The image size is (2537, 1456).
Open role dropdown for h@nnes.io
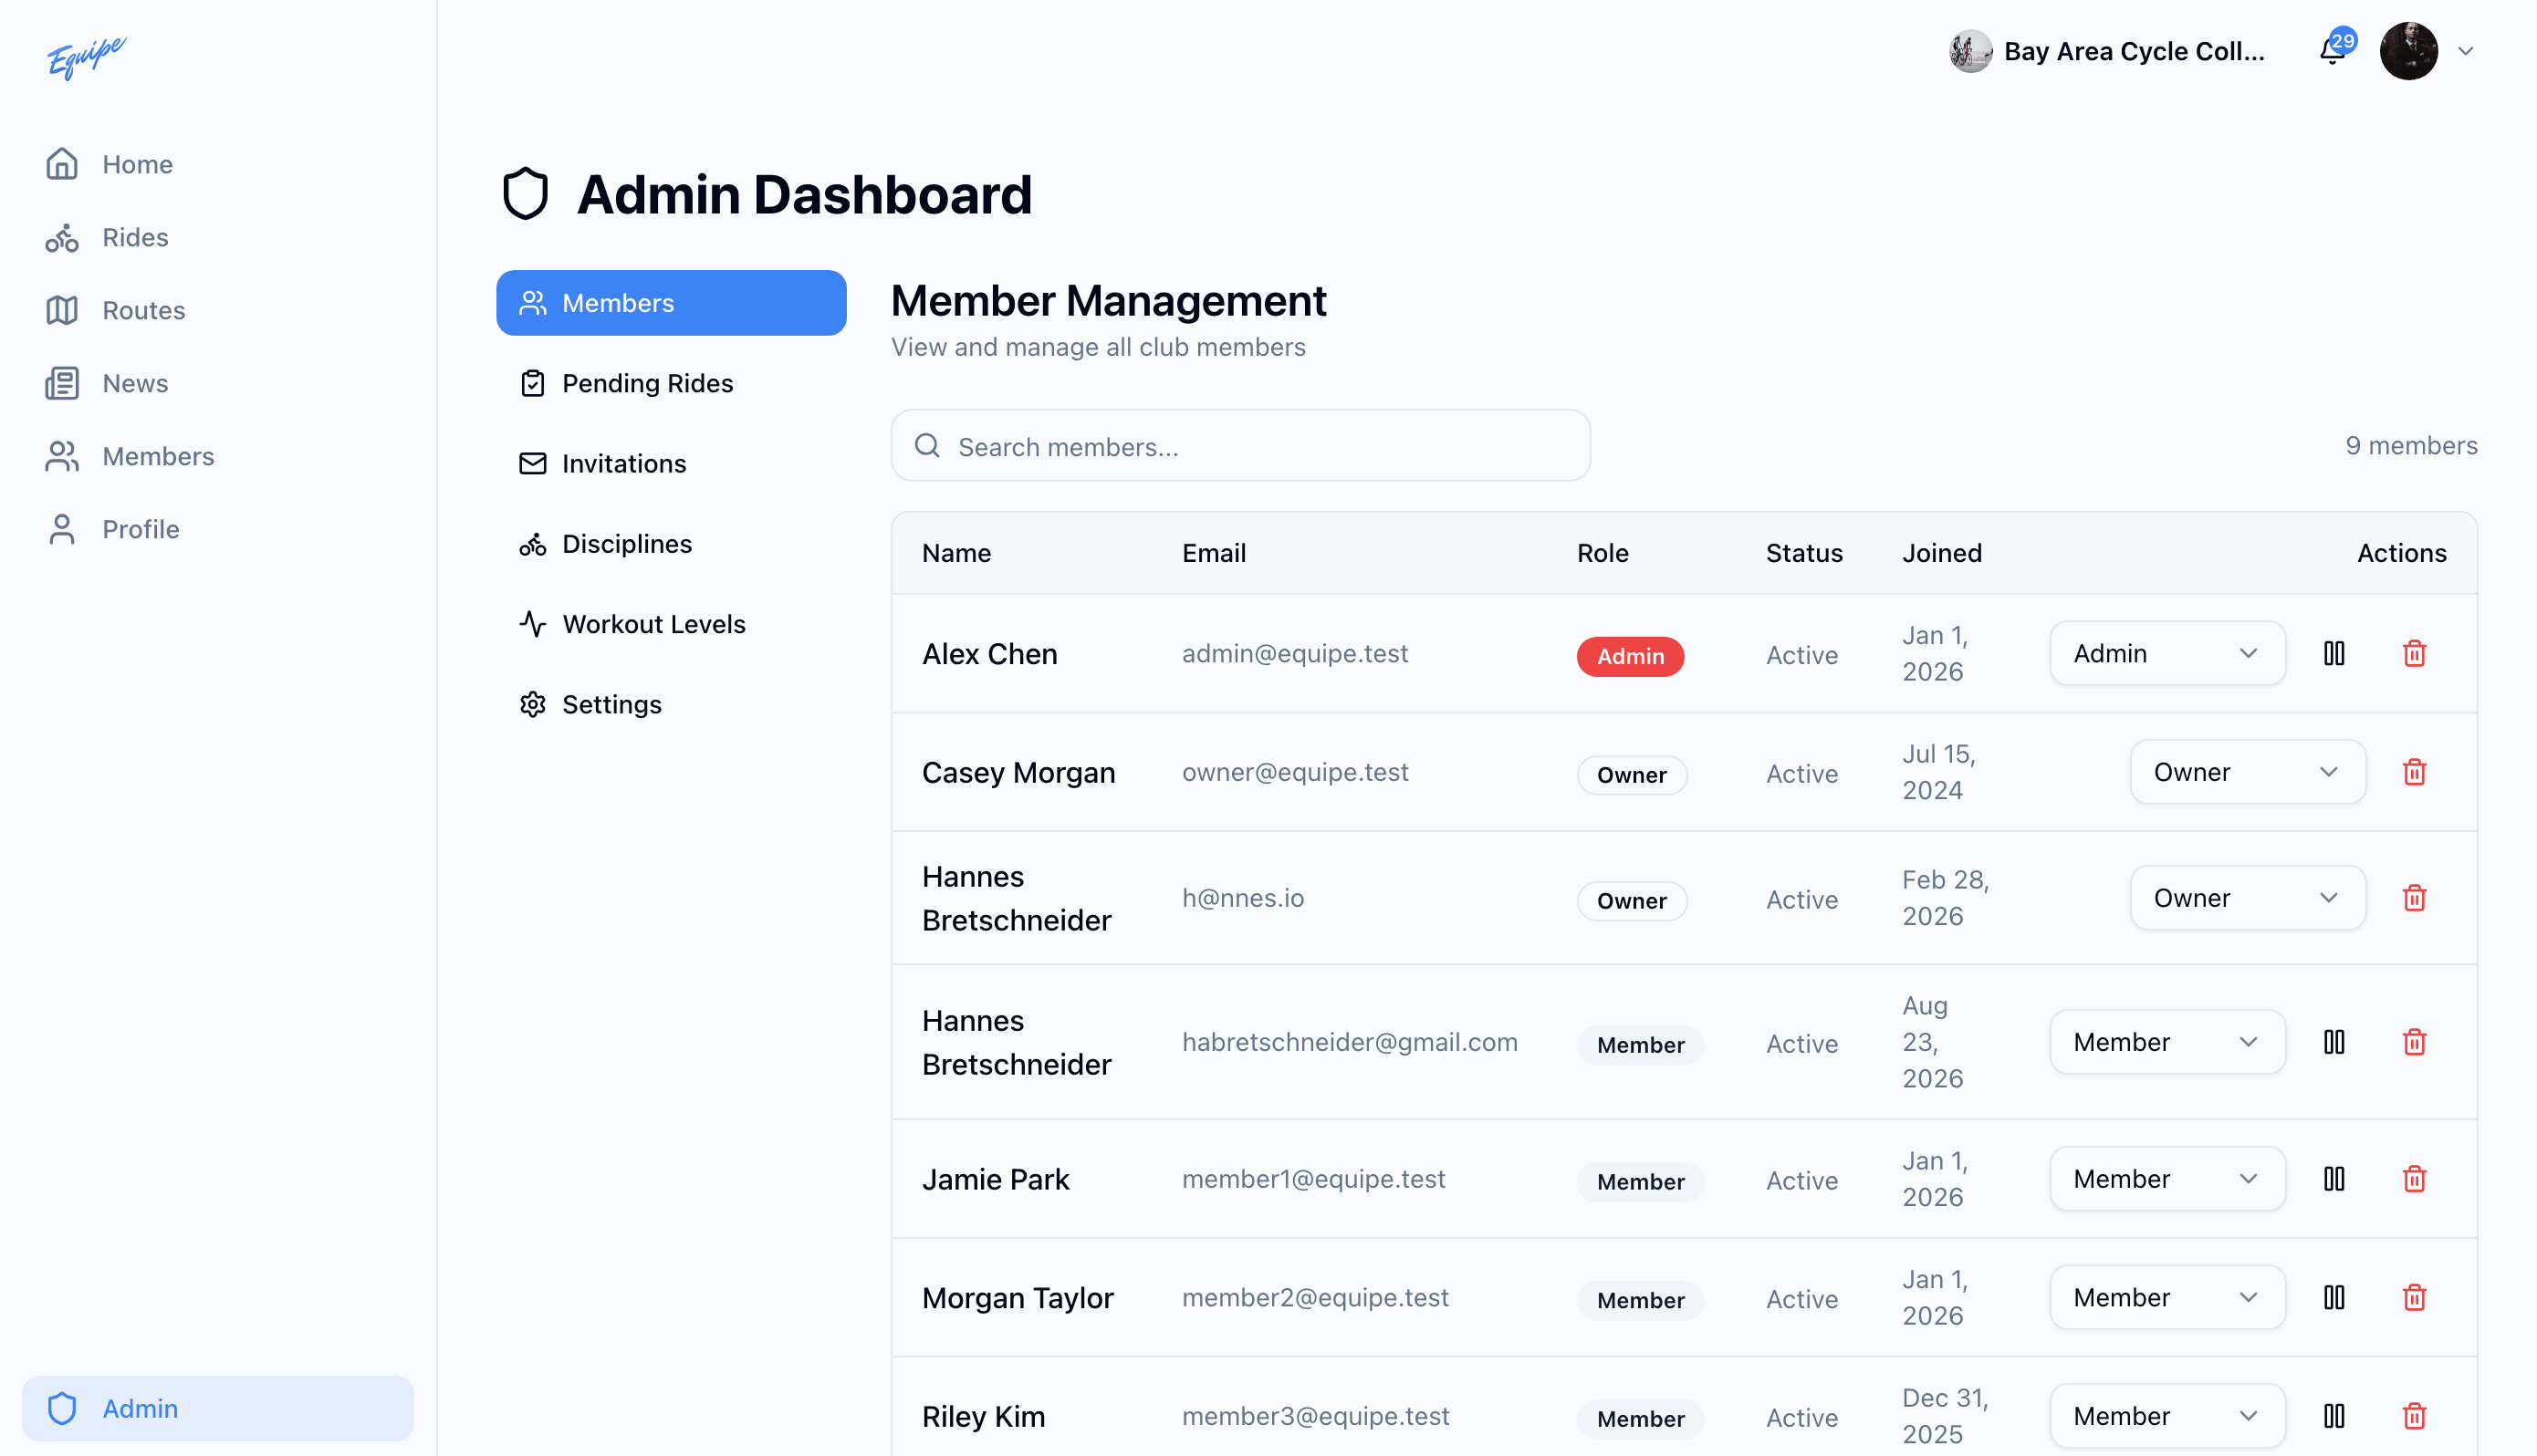tap(2247, 898)
